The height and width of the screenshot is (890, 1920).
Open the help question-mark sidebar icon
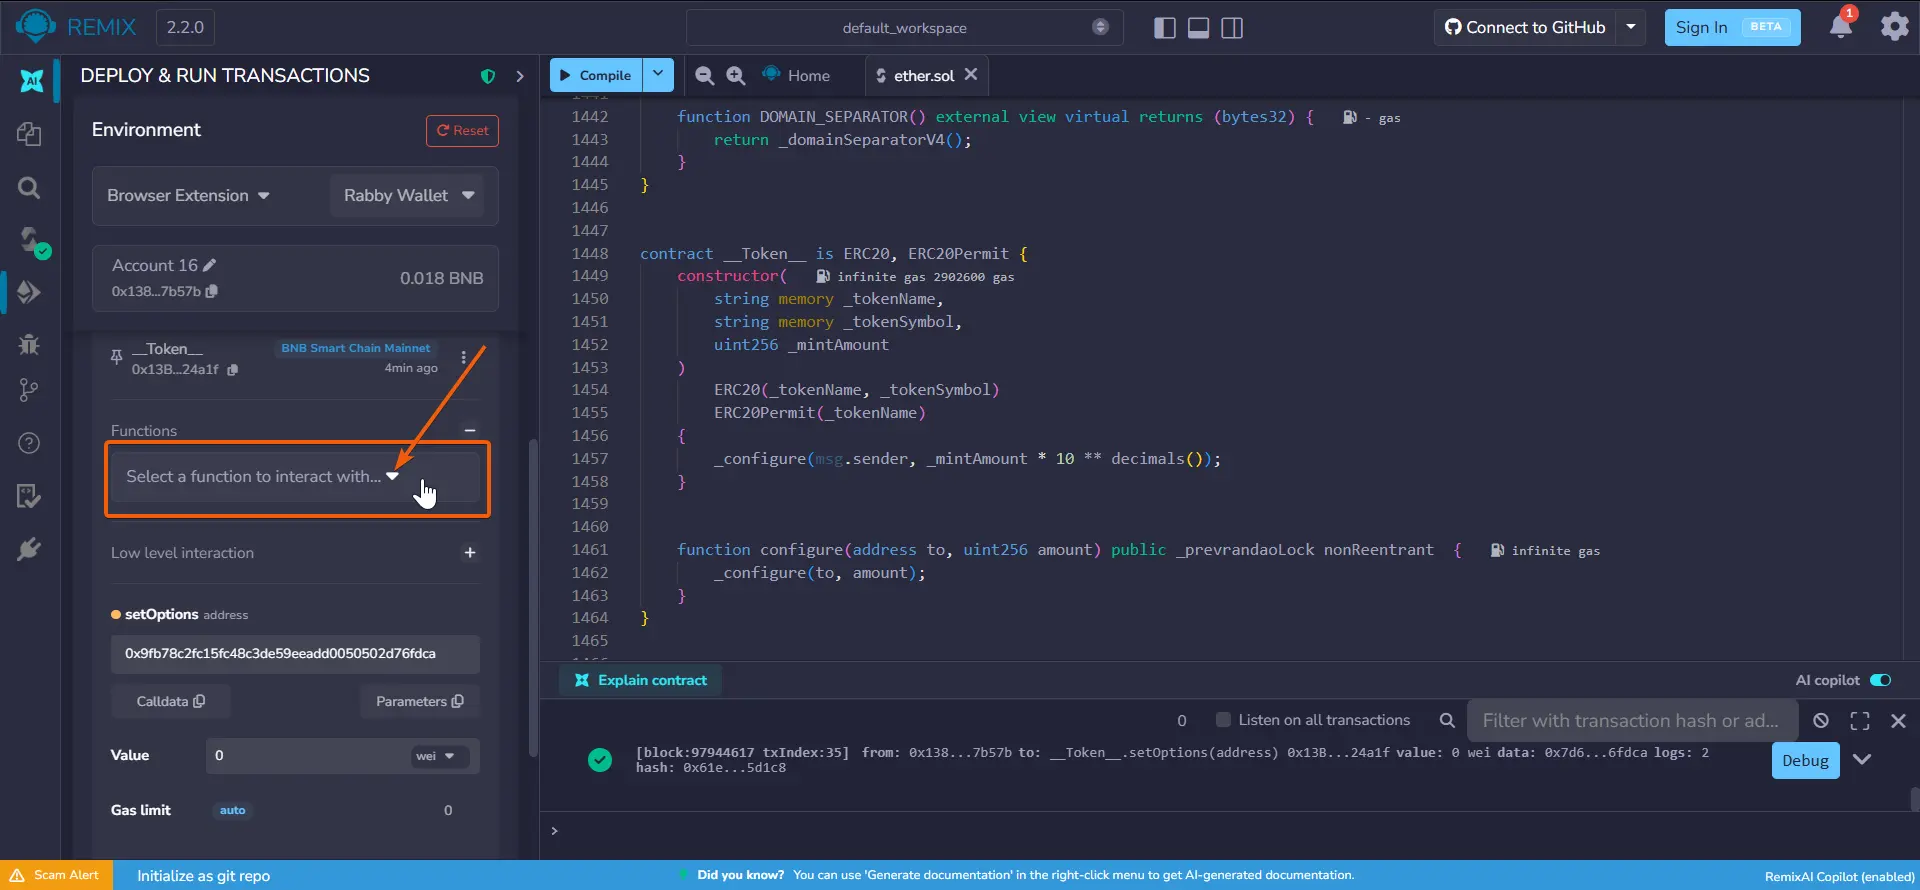[29, 443]
